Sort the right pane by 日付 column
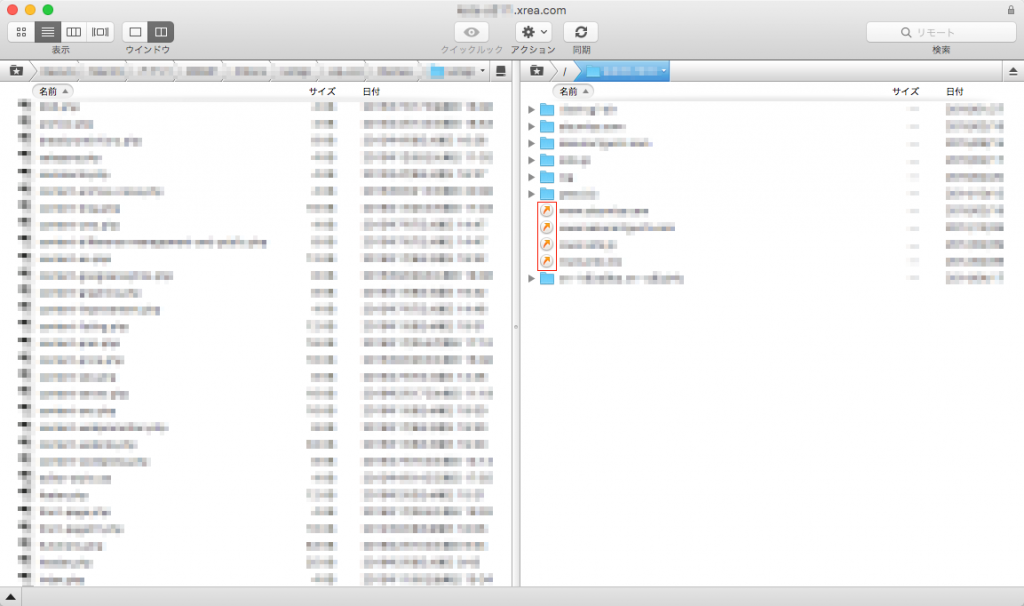 956,91
